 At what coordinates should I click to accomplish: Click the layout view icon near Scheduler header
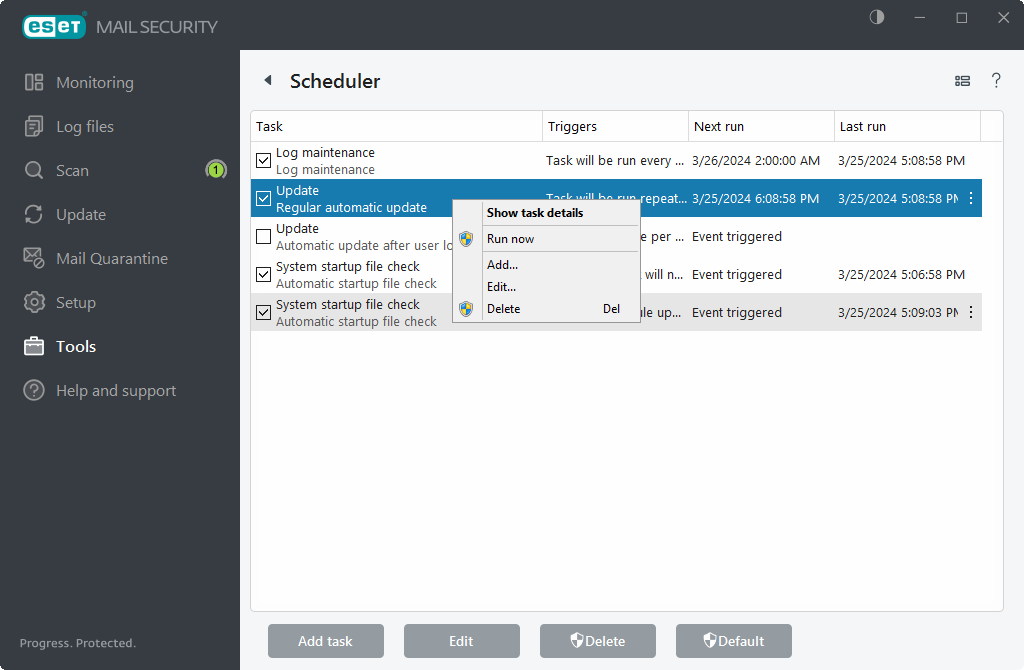tap(962, 81)
